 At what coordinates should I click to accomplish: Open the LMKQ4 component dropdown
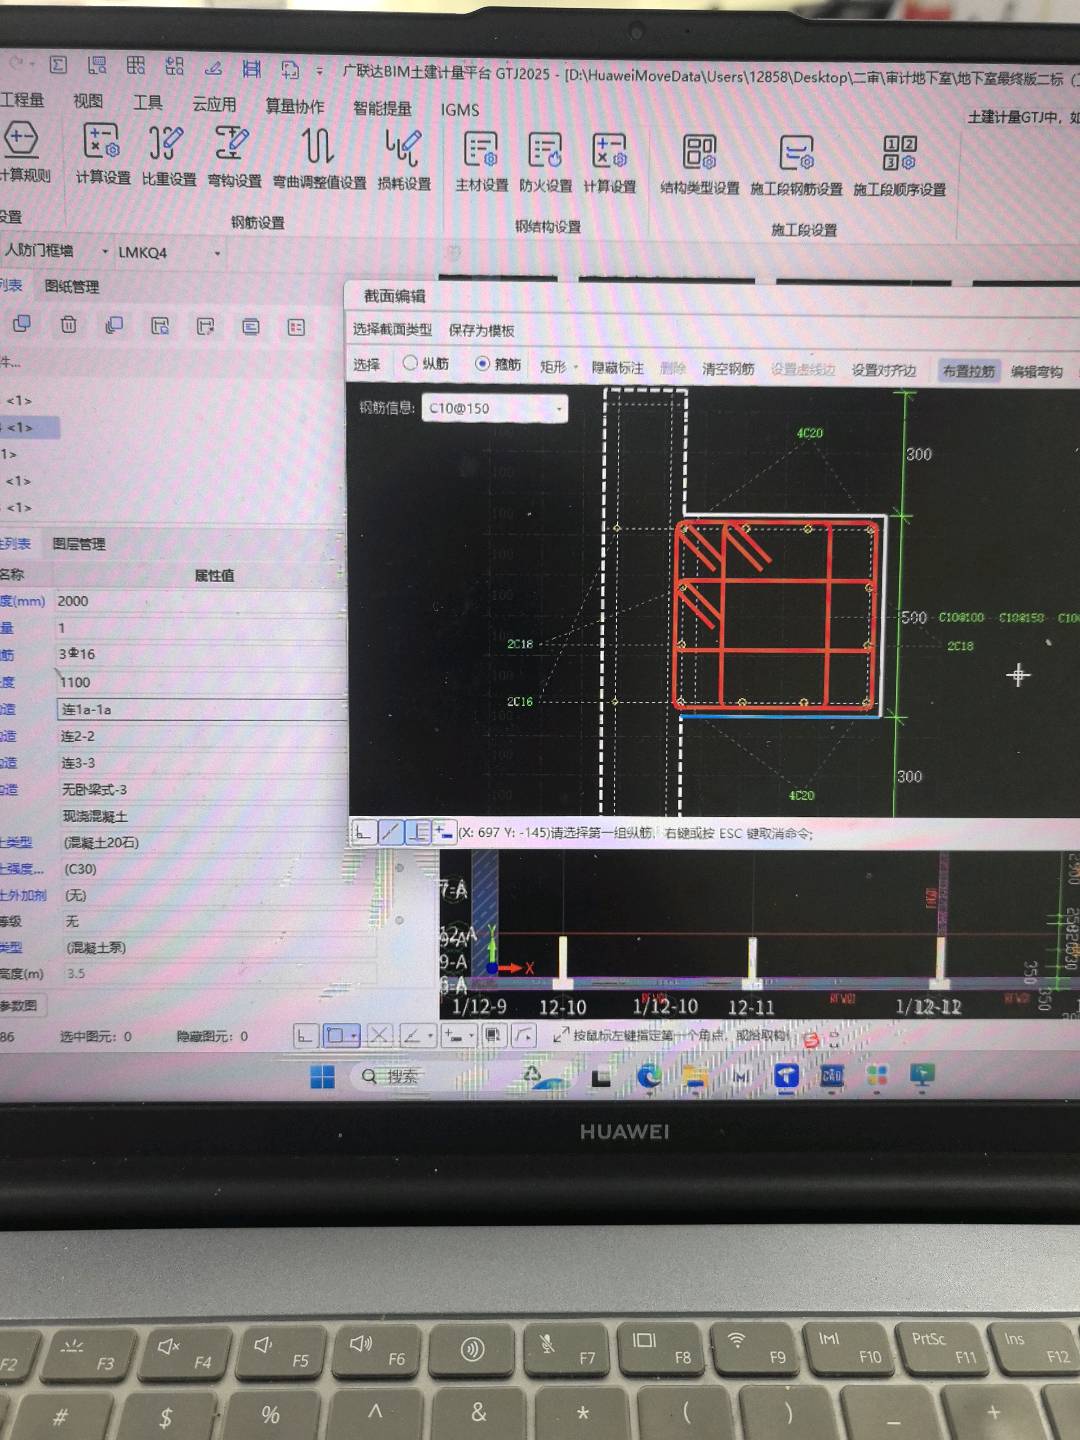pos(169,252)
